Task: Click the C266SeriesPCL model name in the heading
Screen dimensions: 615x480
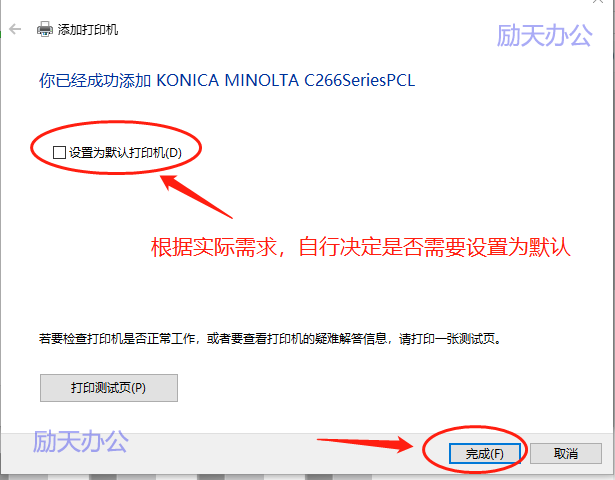Action: [360, 80]
